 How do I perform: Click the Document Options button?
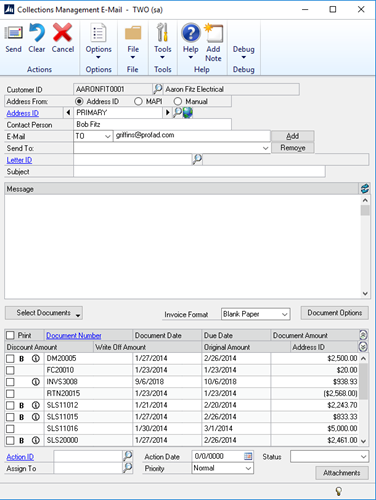[x=335, y=313]
